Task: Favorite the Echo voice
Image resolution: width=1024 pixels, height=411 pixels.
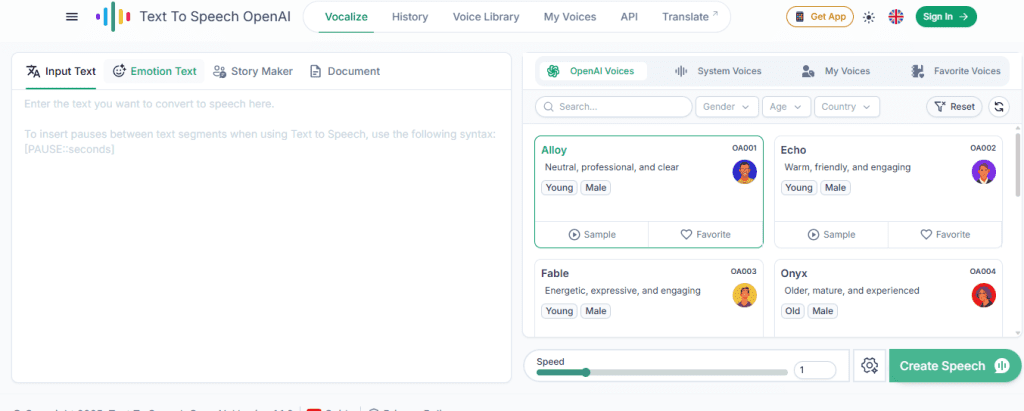Action: (x=945, y=235)
